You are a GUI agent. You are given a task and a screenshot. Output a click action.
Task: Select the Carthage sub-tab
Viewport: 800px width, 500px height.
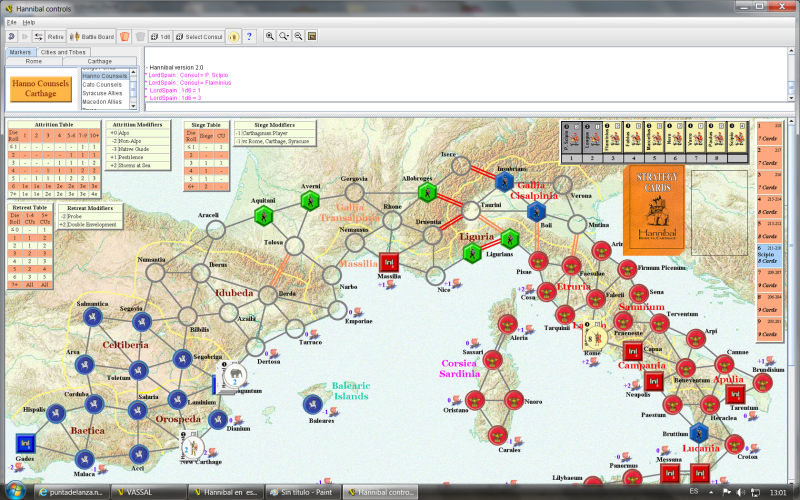(x=99, y=61)
